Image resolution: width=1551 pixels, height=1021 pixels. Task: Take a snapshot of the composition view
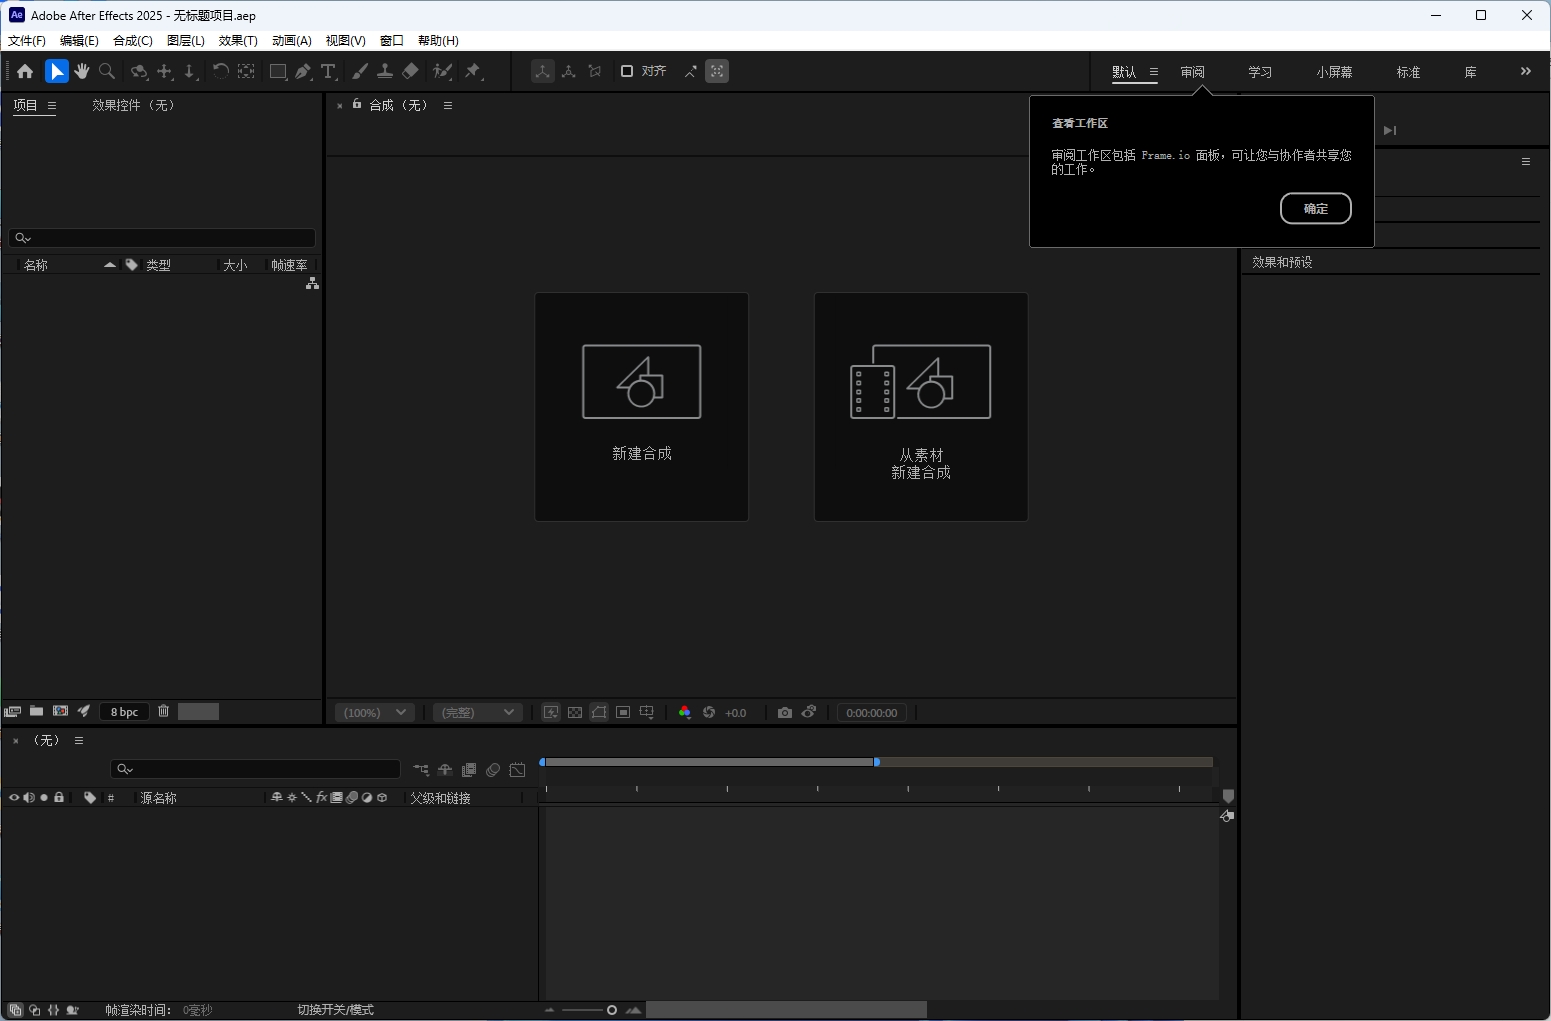(x=785, y=712)
